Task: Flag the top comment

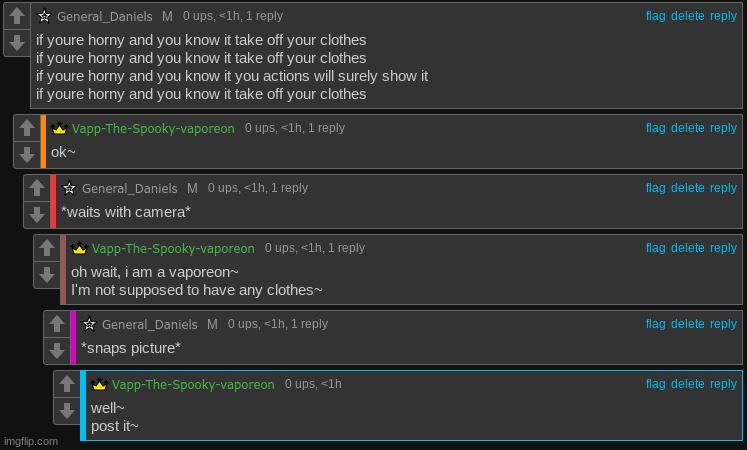Action: [656, 16]
